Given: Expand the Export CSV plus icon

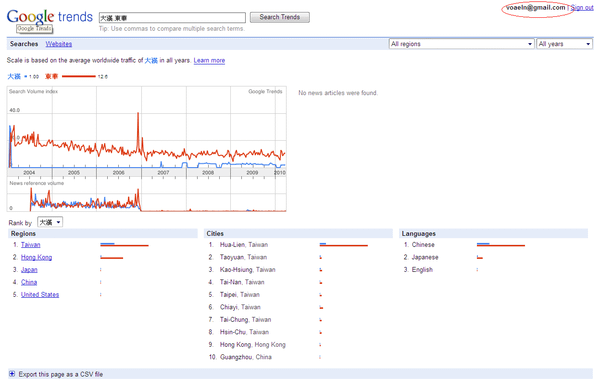Looking at the screenshot, I should point(12,374).
